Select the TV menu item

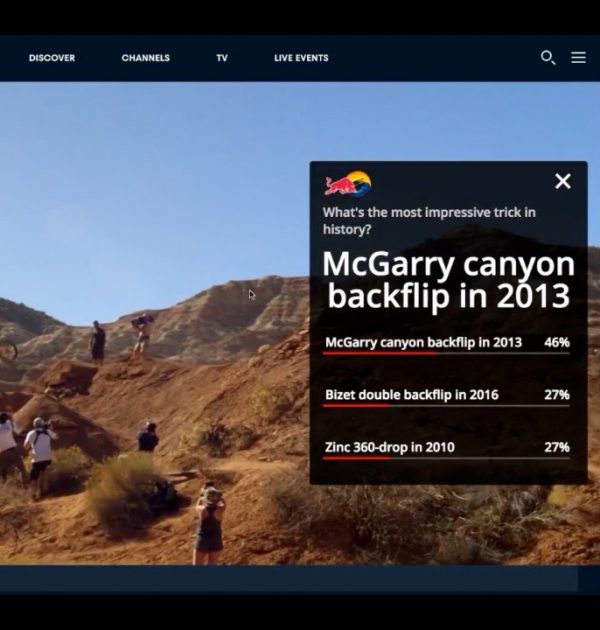[x=222, y=58]
